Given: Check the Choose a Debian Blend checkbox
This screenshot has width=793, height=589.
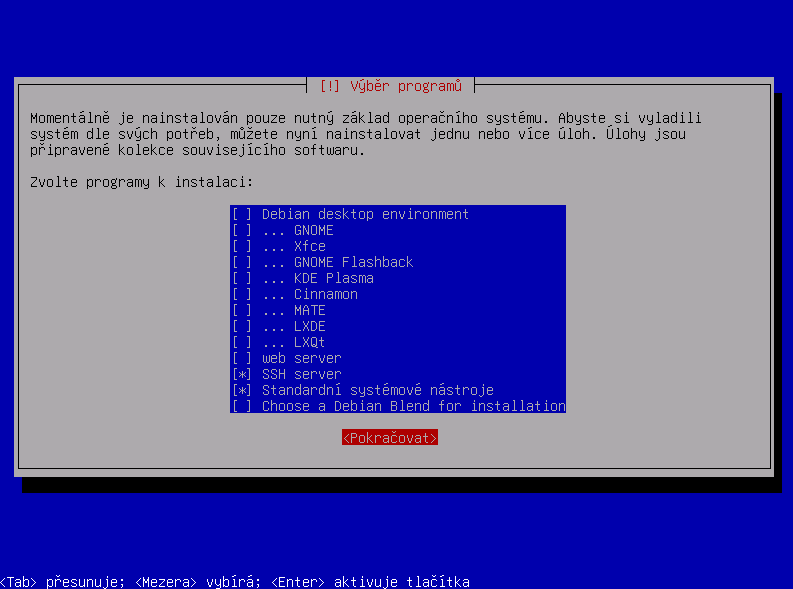Looking at the screenshot, I should click(x=242, y=406).
